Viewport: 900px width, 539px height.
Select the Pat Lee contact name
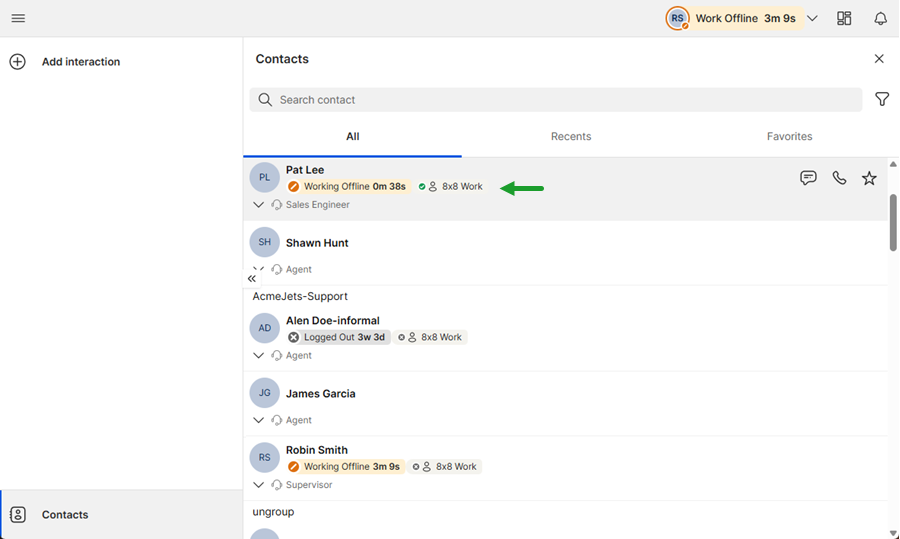point(305,170)
